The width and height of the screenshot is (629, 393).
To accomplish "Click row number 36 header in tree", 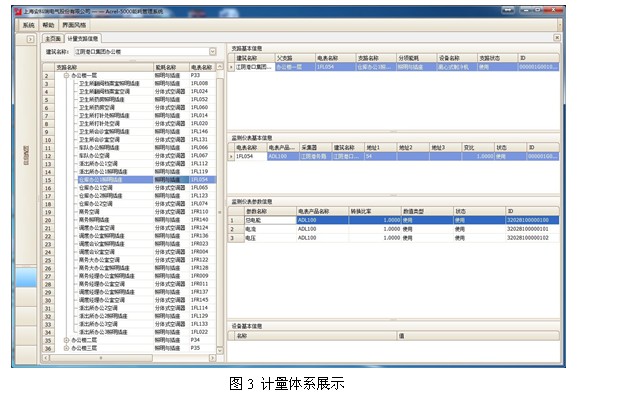I will (x=48, y=348).
